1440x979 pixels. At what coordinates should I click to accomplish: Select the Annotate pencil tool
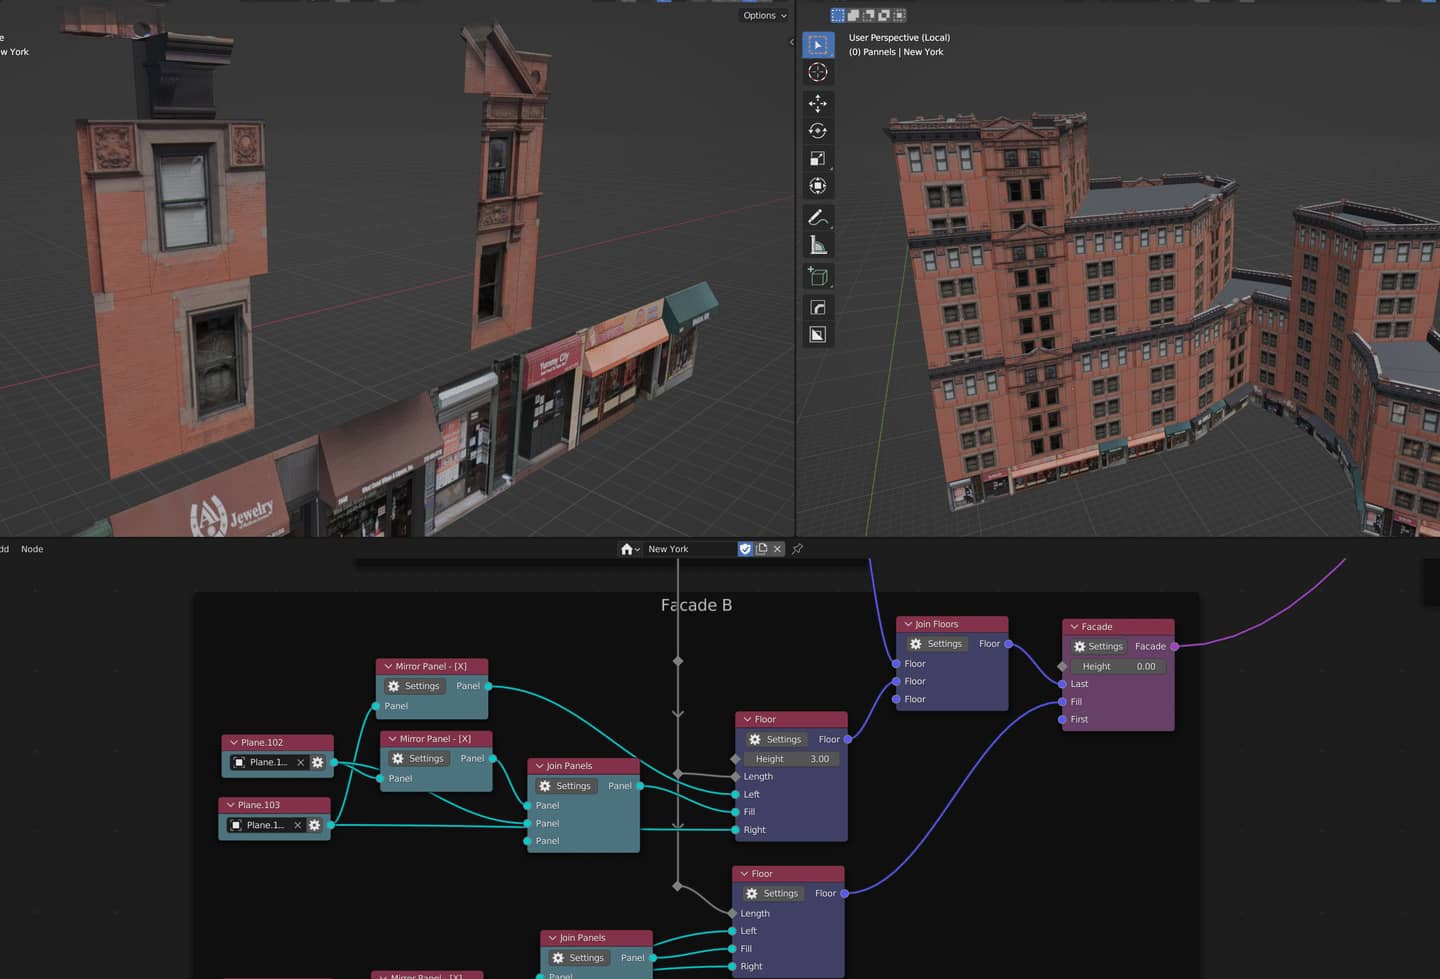[x=817, y=217]
